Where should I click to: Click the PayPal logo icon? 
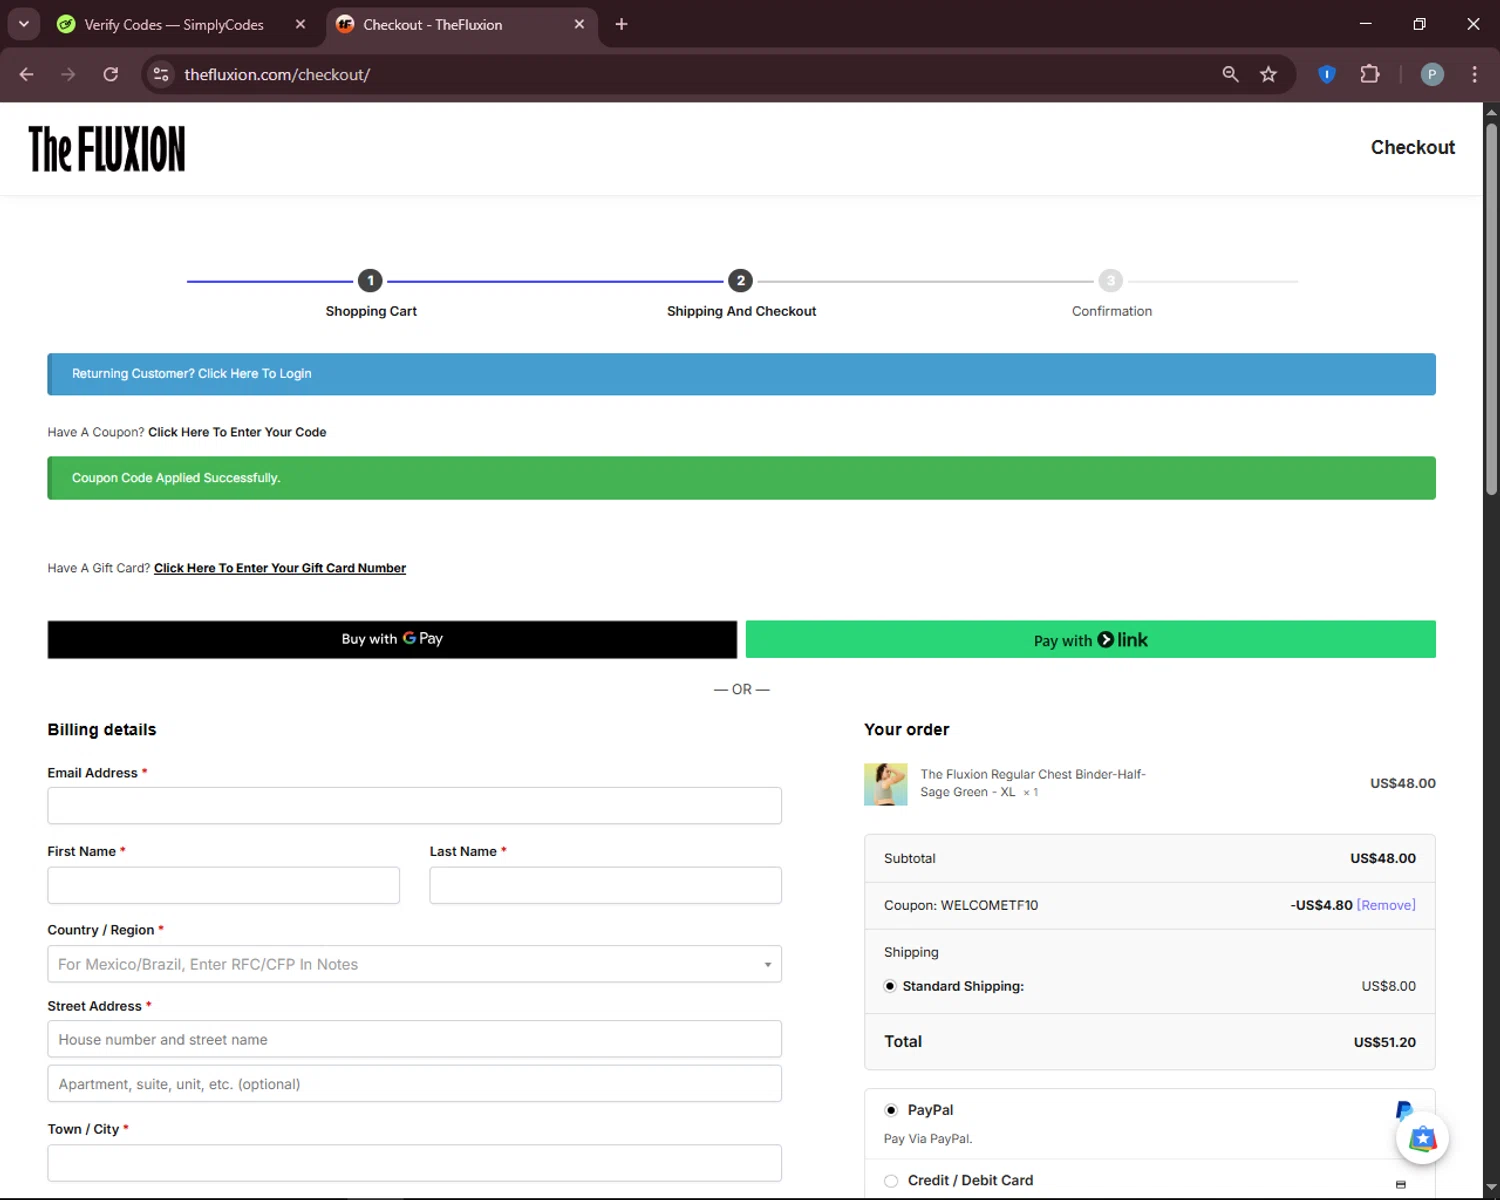tap(1403, 1109)
